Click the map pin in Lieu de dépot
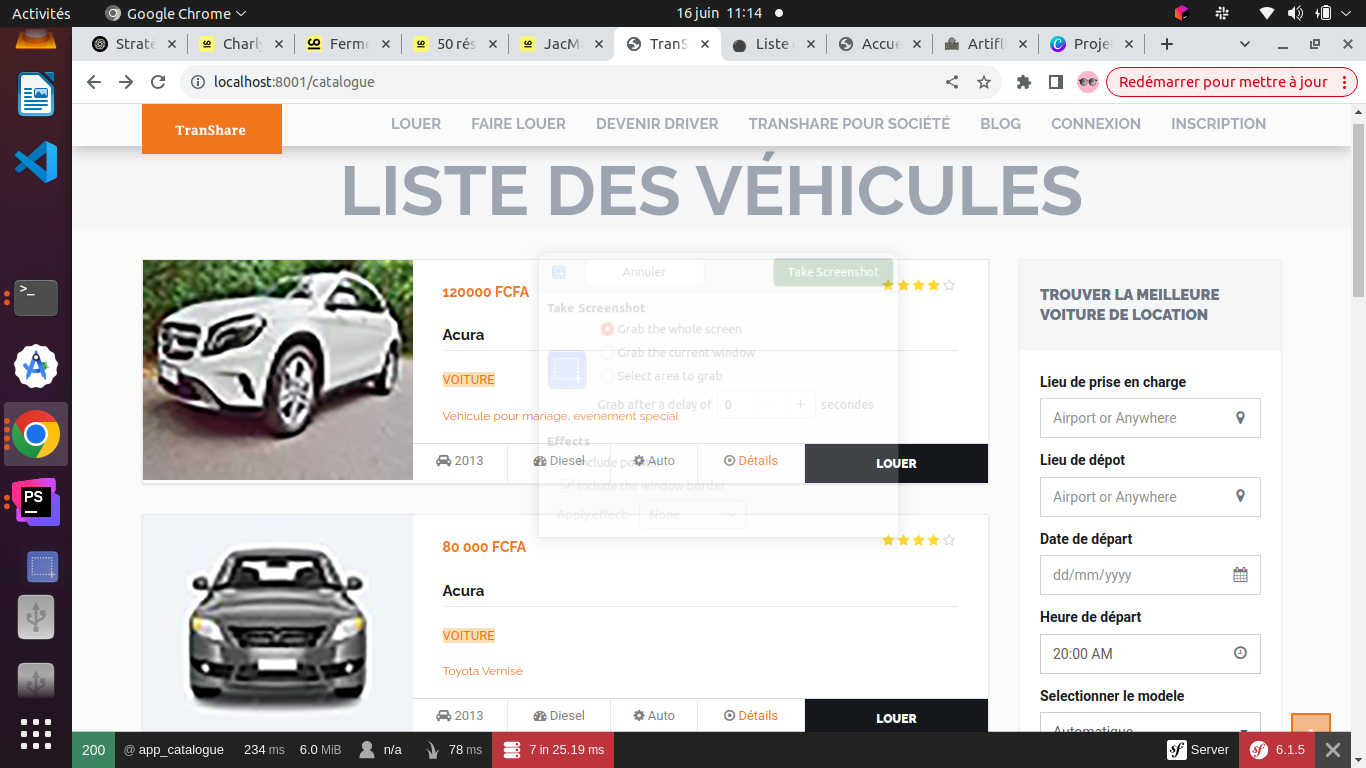 tap(1240, 496)
